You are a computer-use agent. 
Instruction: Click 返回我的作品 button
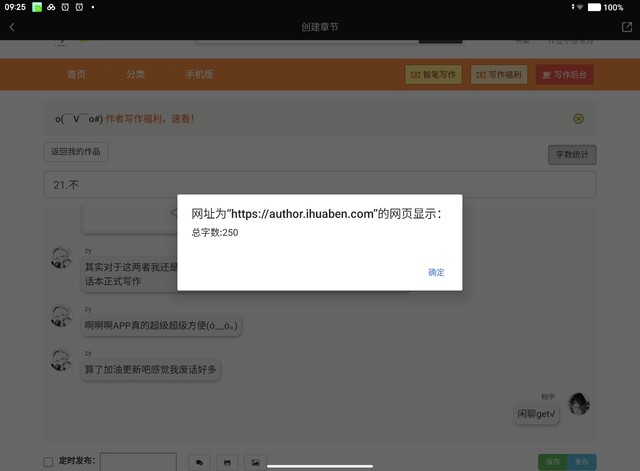pos(76,152)
